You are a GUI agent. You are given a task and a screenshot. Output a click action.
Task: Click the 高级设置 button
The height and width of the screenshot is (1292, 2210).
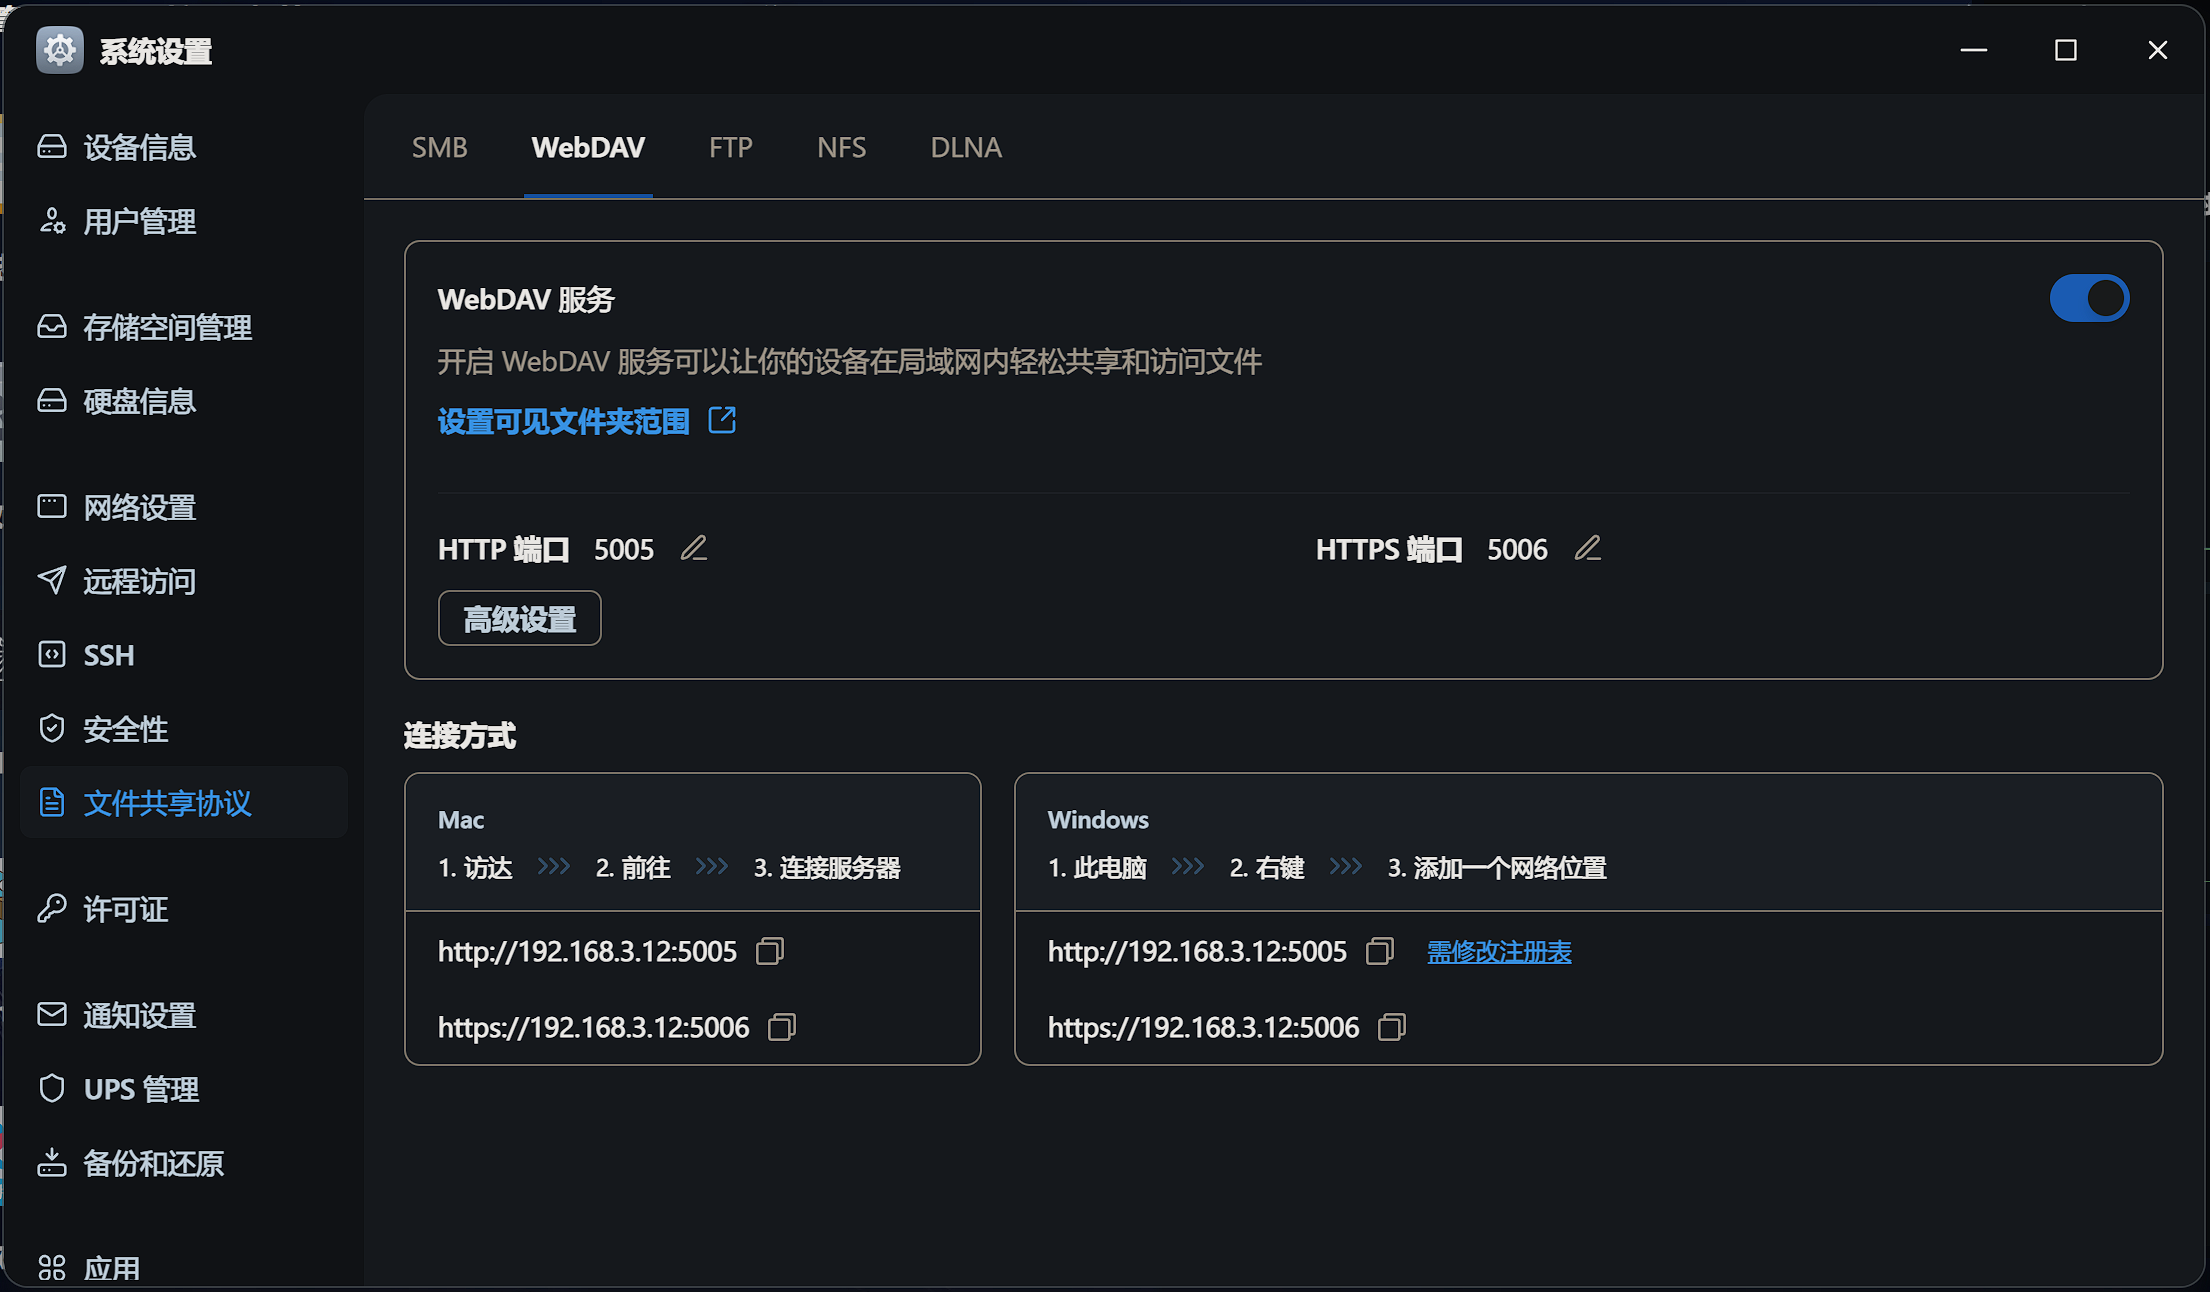[x=520, y=618]
